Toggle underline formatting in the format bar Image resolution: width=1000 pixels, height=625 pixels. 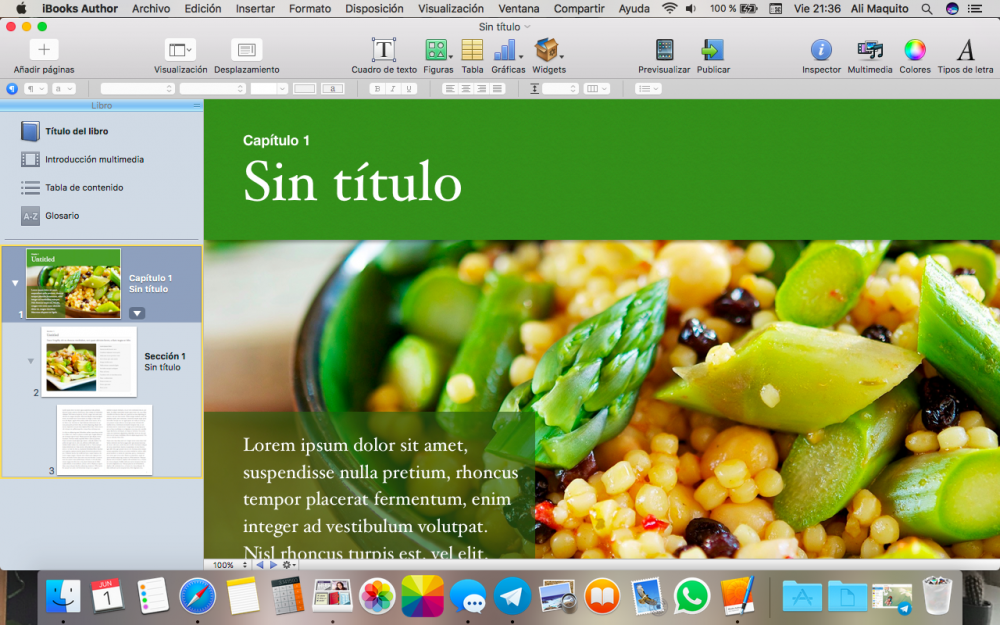pyautogui.click(x=408, y=89)
